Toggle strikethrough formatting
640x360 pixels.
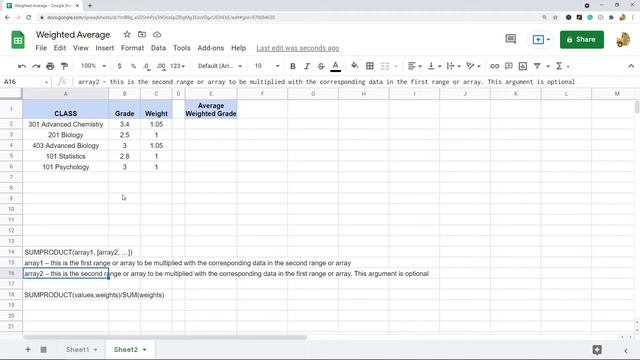pos(321,66)
